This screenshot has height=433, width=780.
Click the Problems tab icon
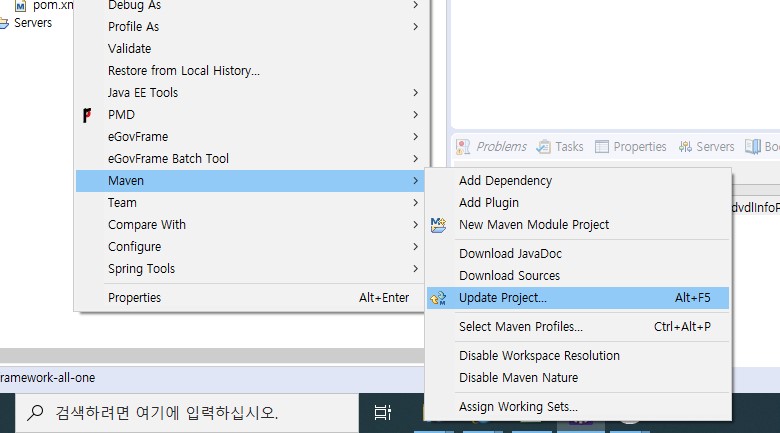click(463, 147)
